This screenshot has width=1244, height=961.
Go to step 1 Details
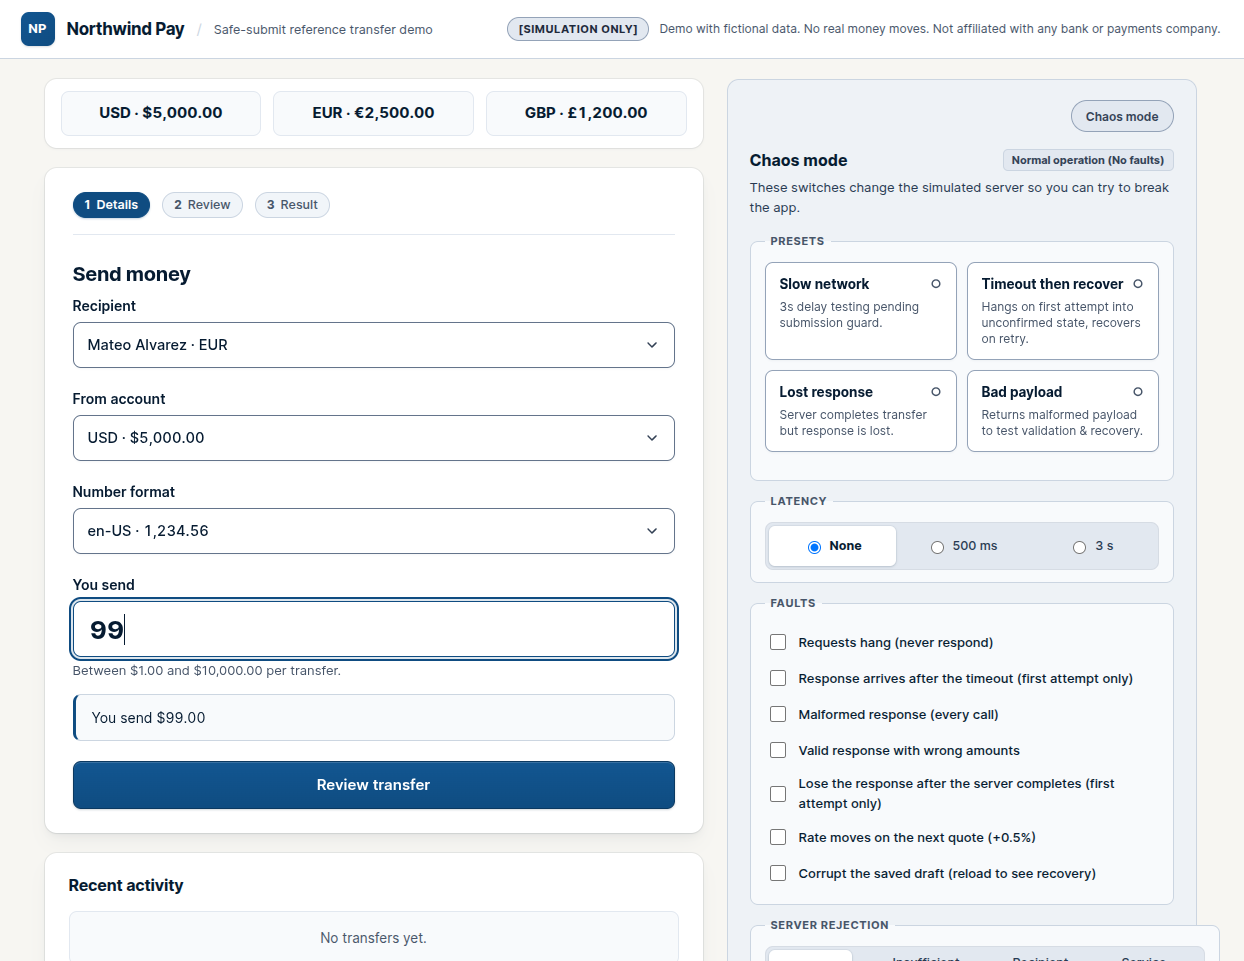[x=111, y=205]
